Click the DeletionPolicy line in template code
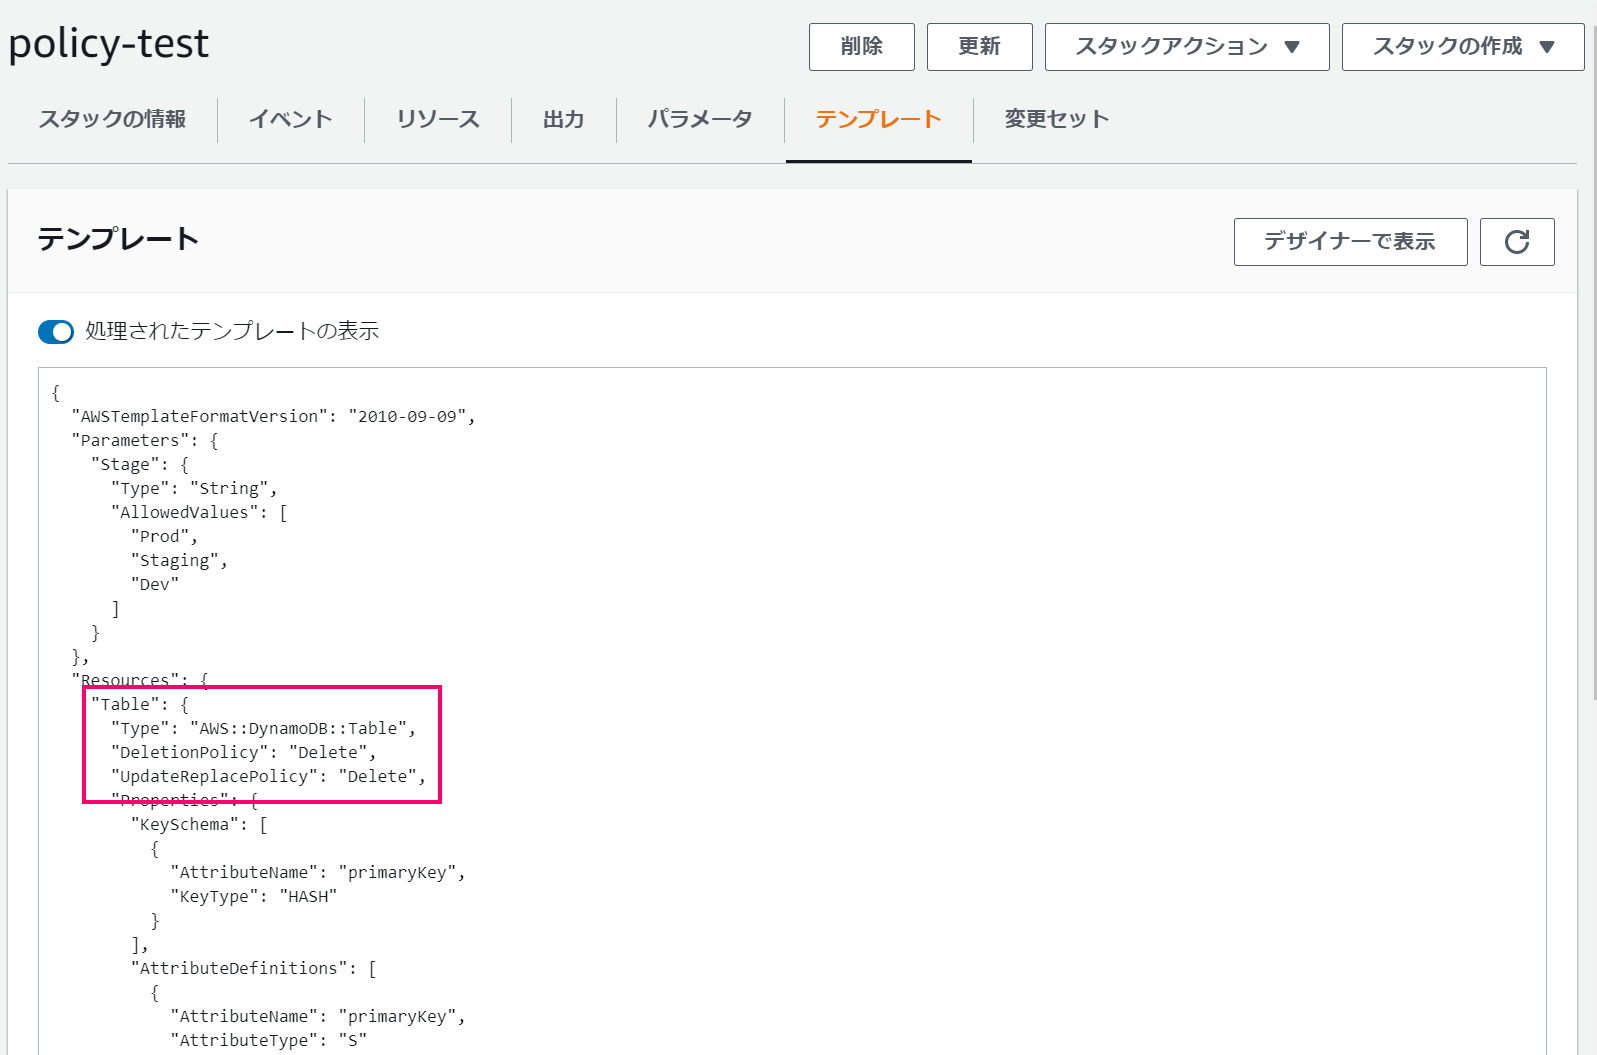1597x1055 pixels. pyautogui.click(x=244, y=752)
